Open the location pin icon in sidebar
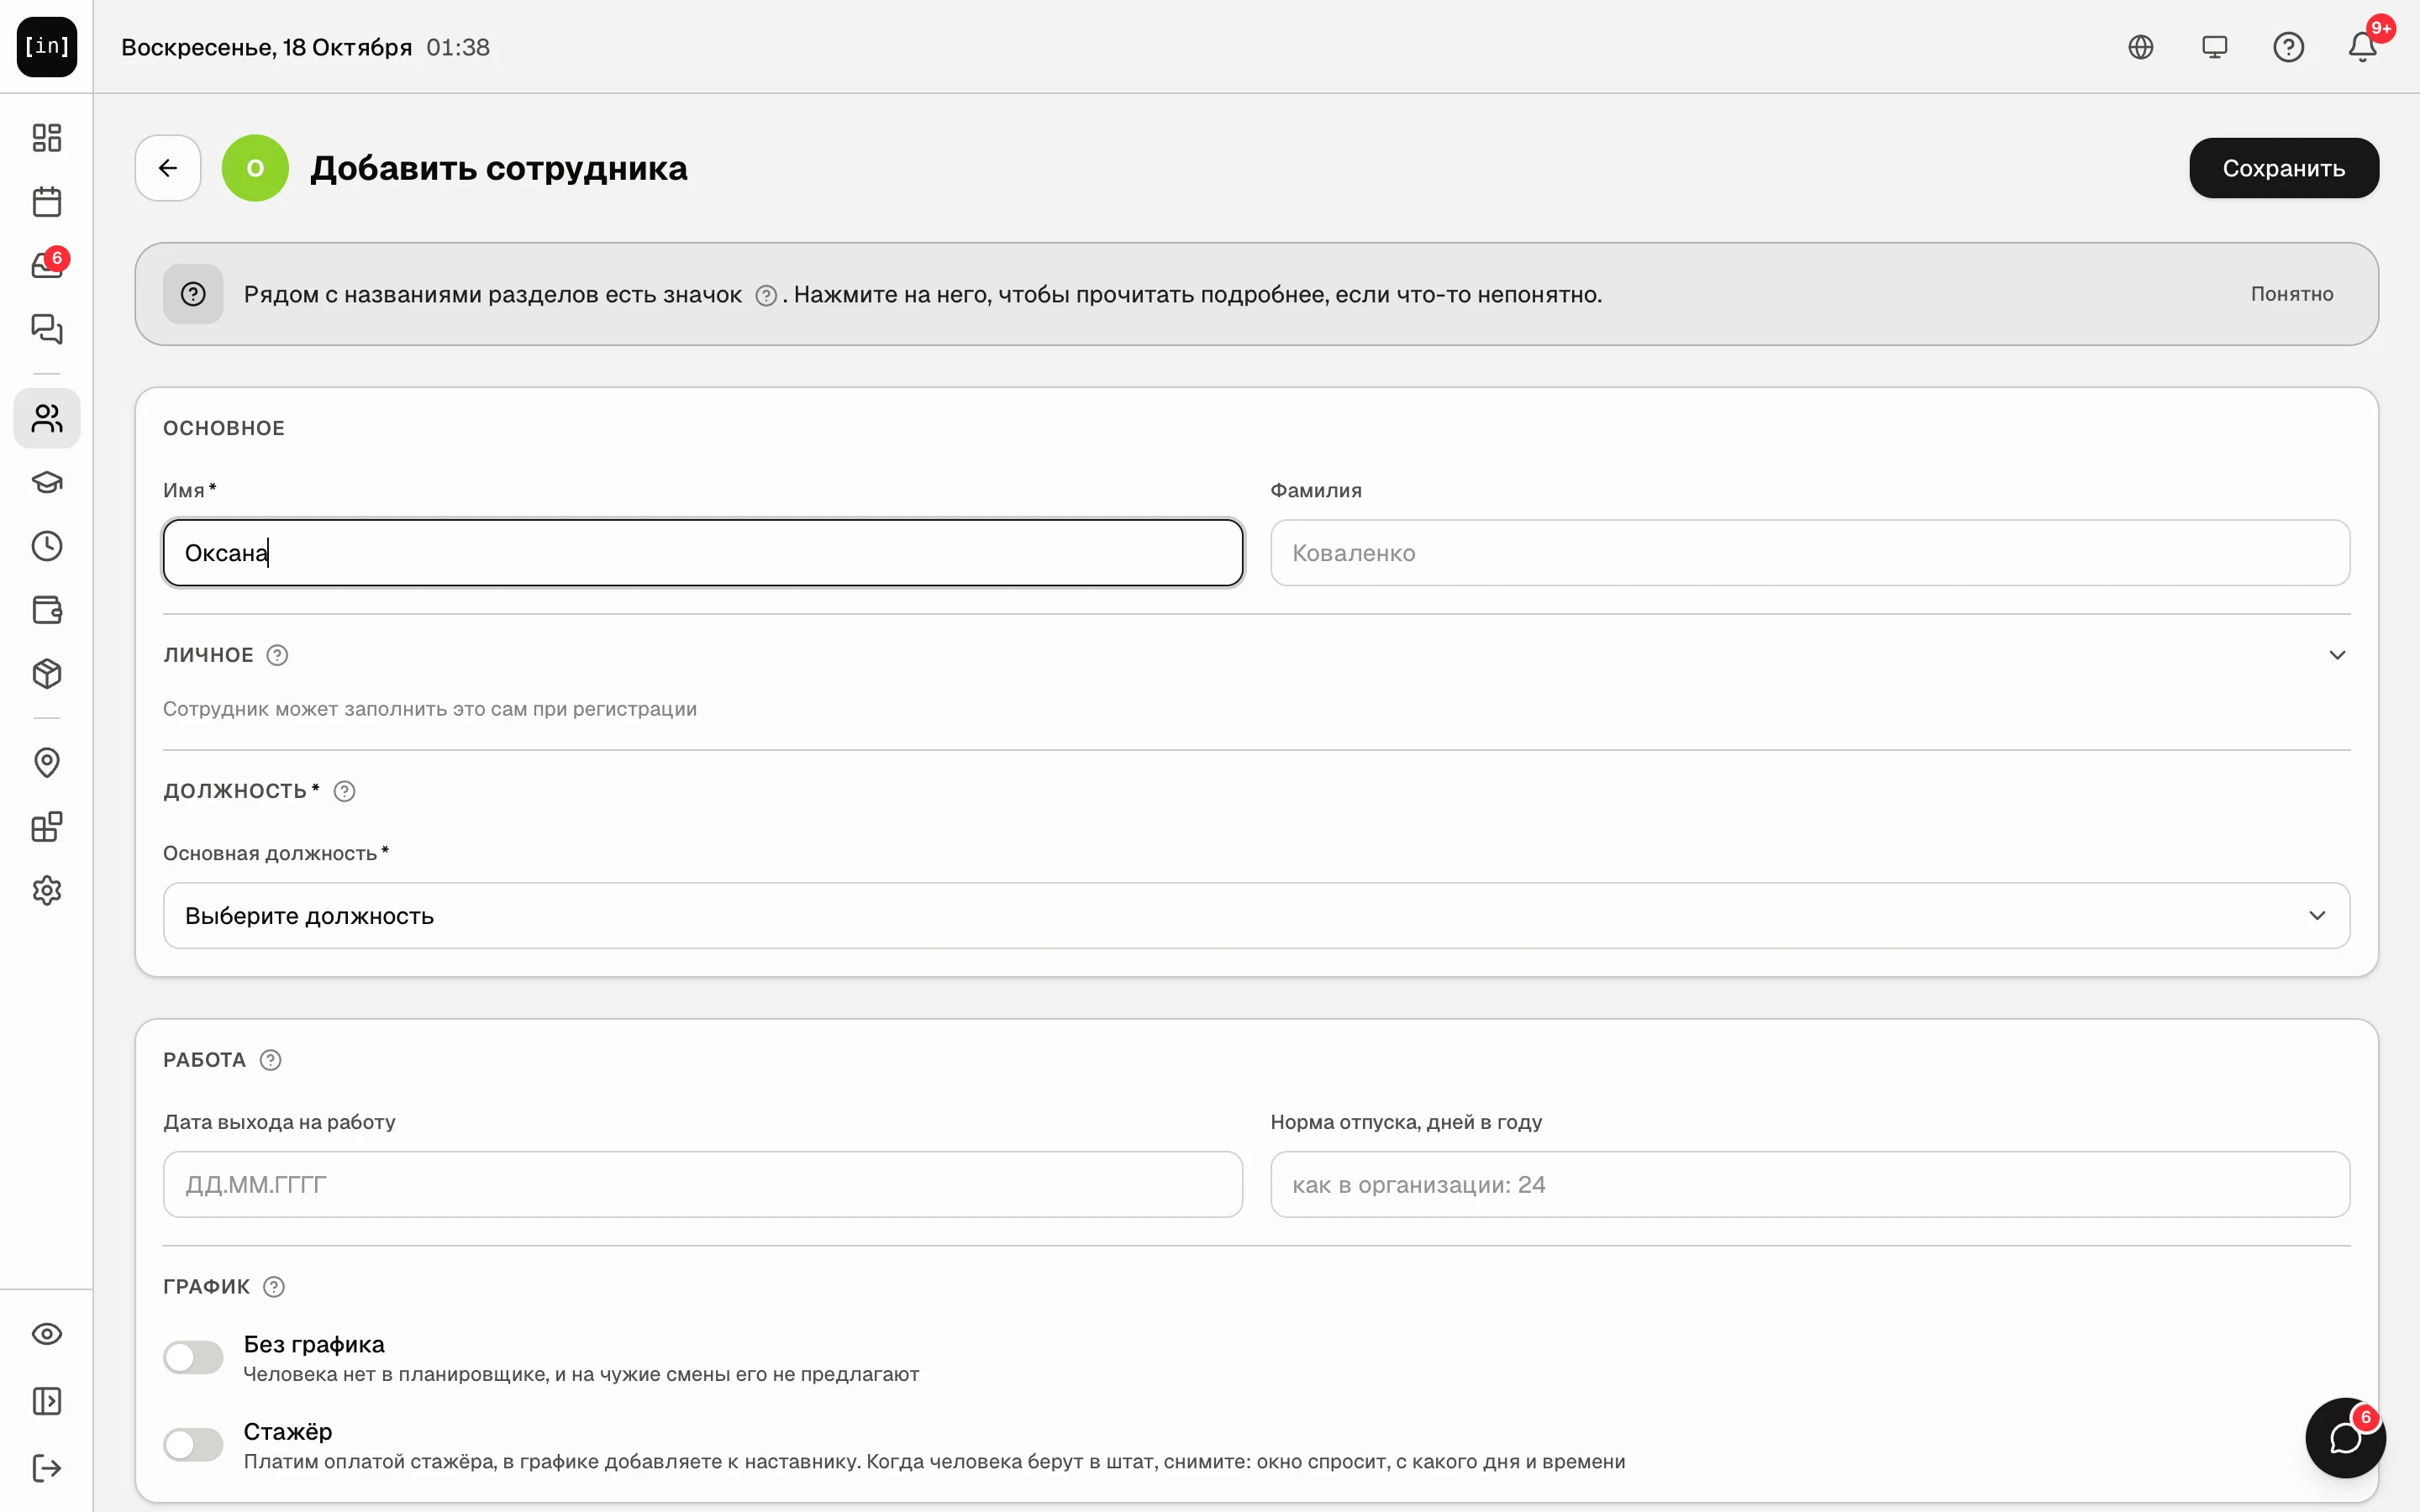This screenshot has height=1512, width=2420. coord(47,763)
